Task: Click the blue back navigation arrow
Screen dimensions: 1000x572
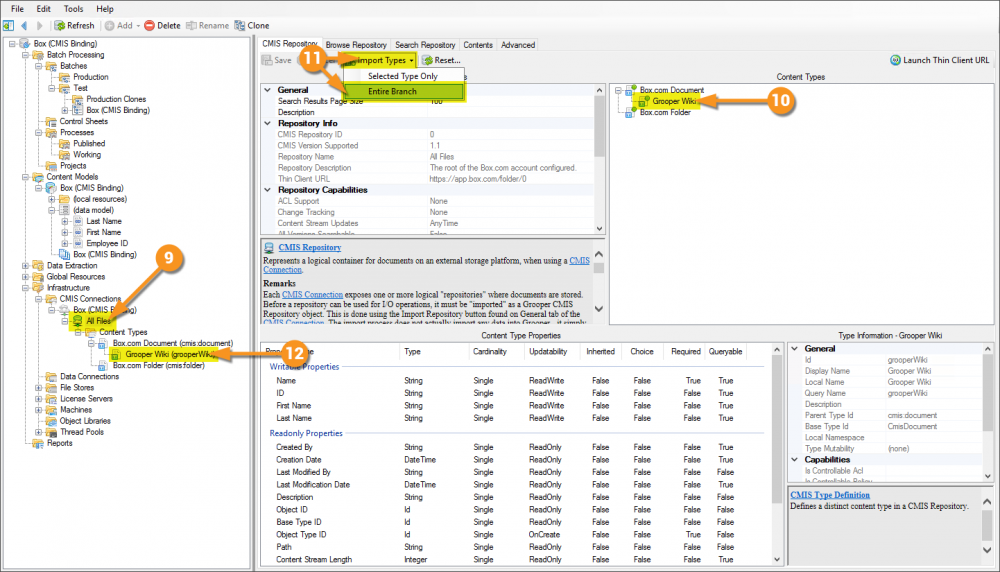Action: tap(24, 25)
